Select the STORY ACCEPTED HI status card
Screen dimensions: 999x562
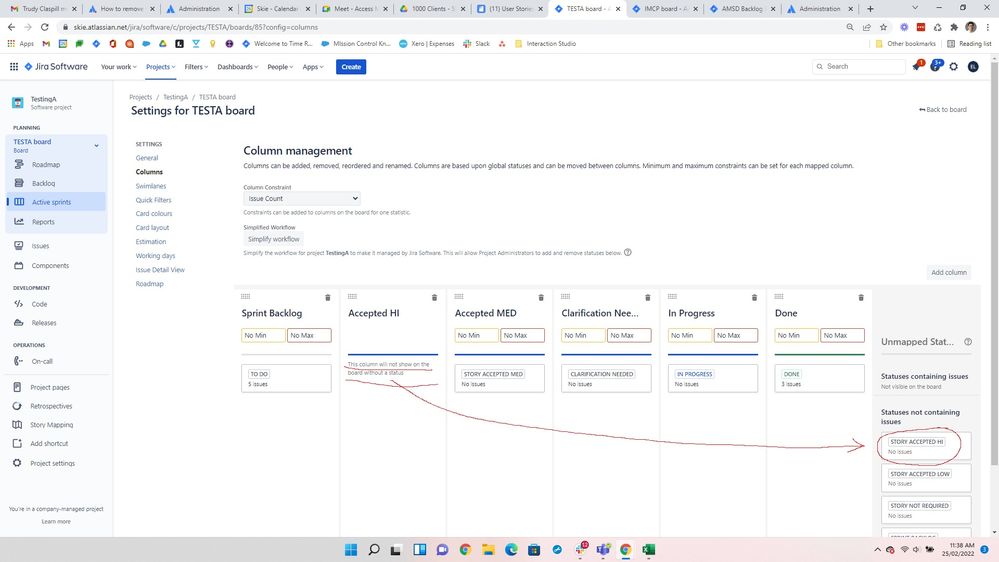coord(926,446)
